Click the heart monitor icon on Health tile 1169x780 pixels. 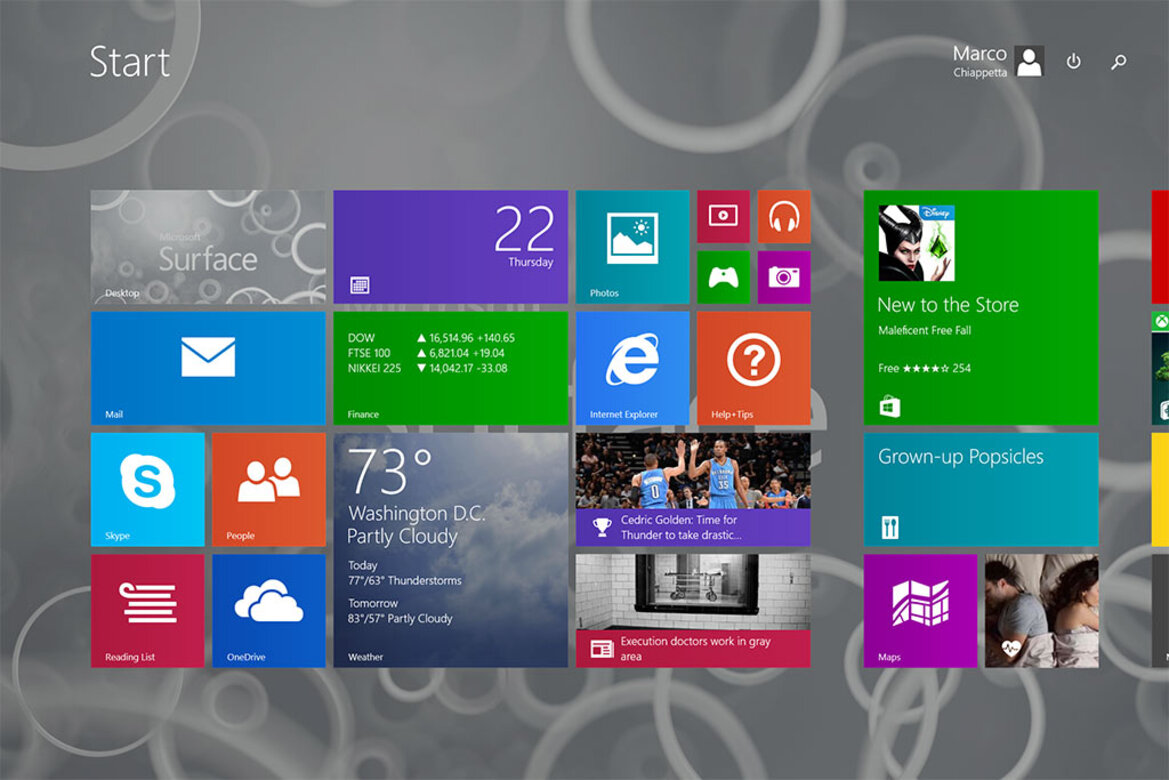pos(1010,649)
